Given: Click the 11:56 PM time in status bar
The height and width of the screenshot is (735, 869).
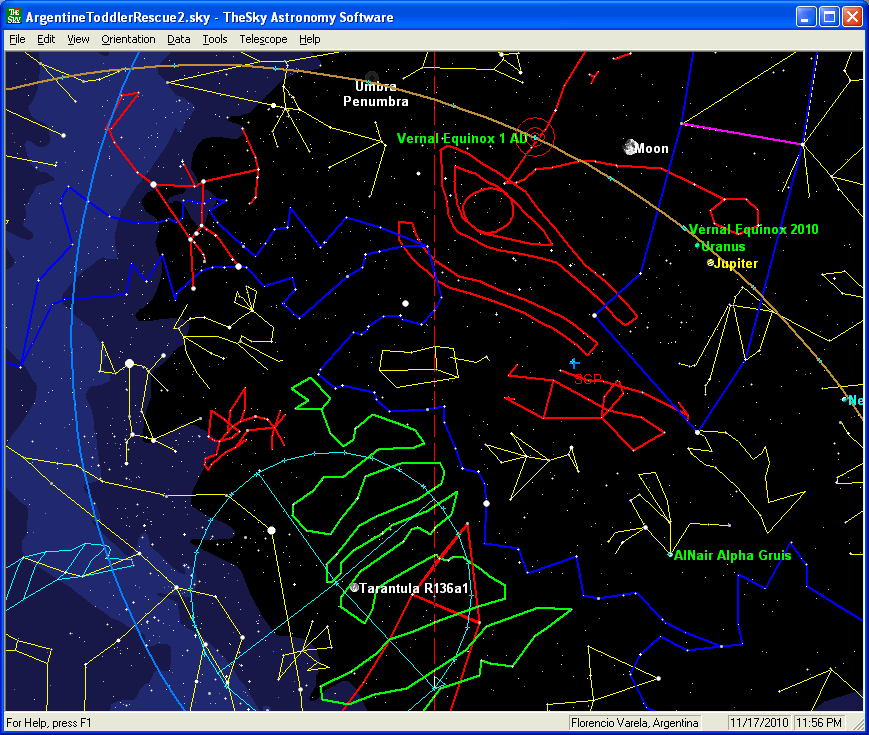Looking at the screenshot, I should coord(820,722).
